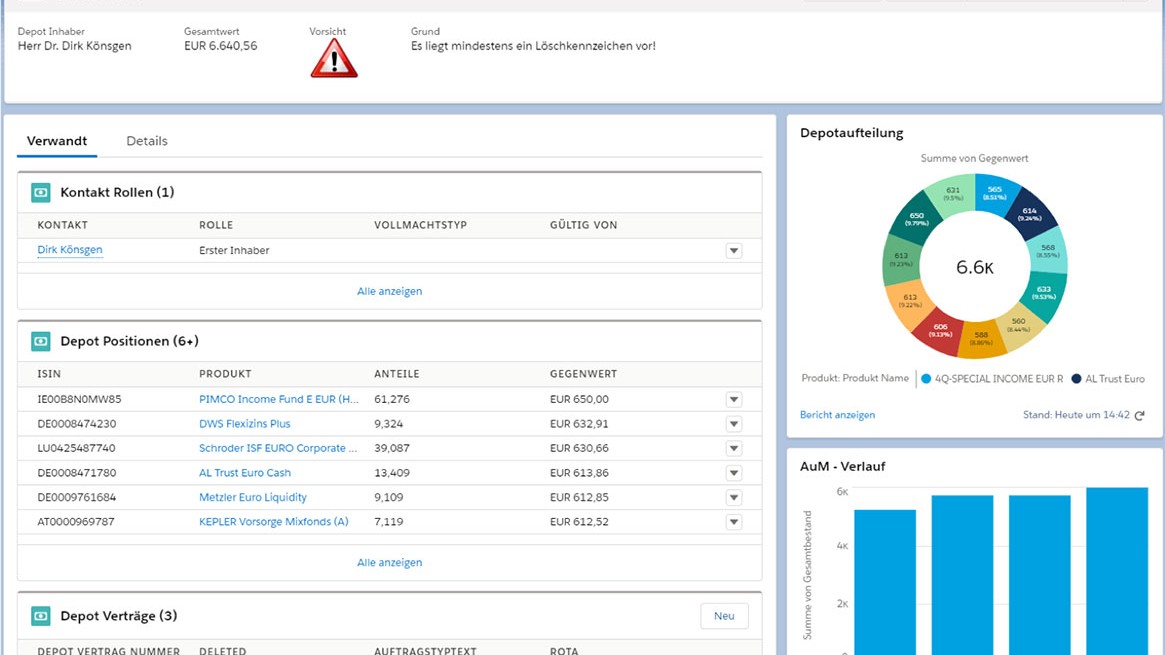Screen dimensions: 1165x655
Task: Click the red 606 donut segment
Action: pyautogui.click(x=939, y=330)
